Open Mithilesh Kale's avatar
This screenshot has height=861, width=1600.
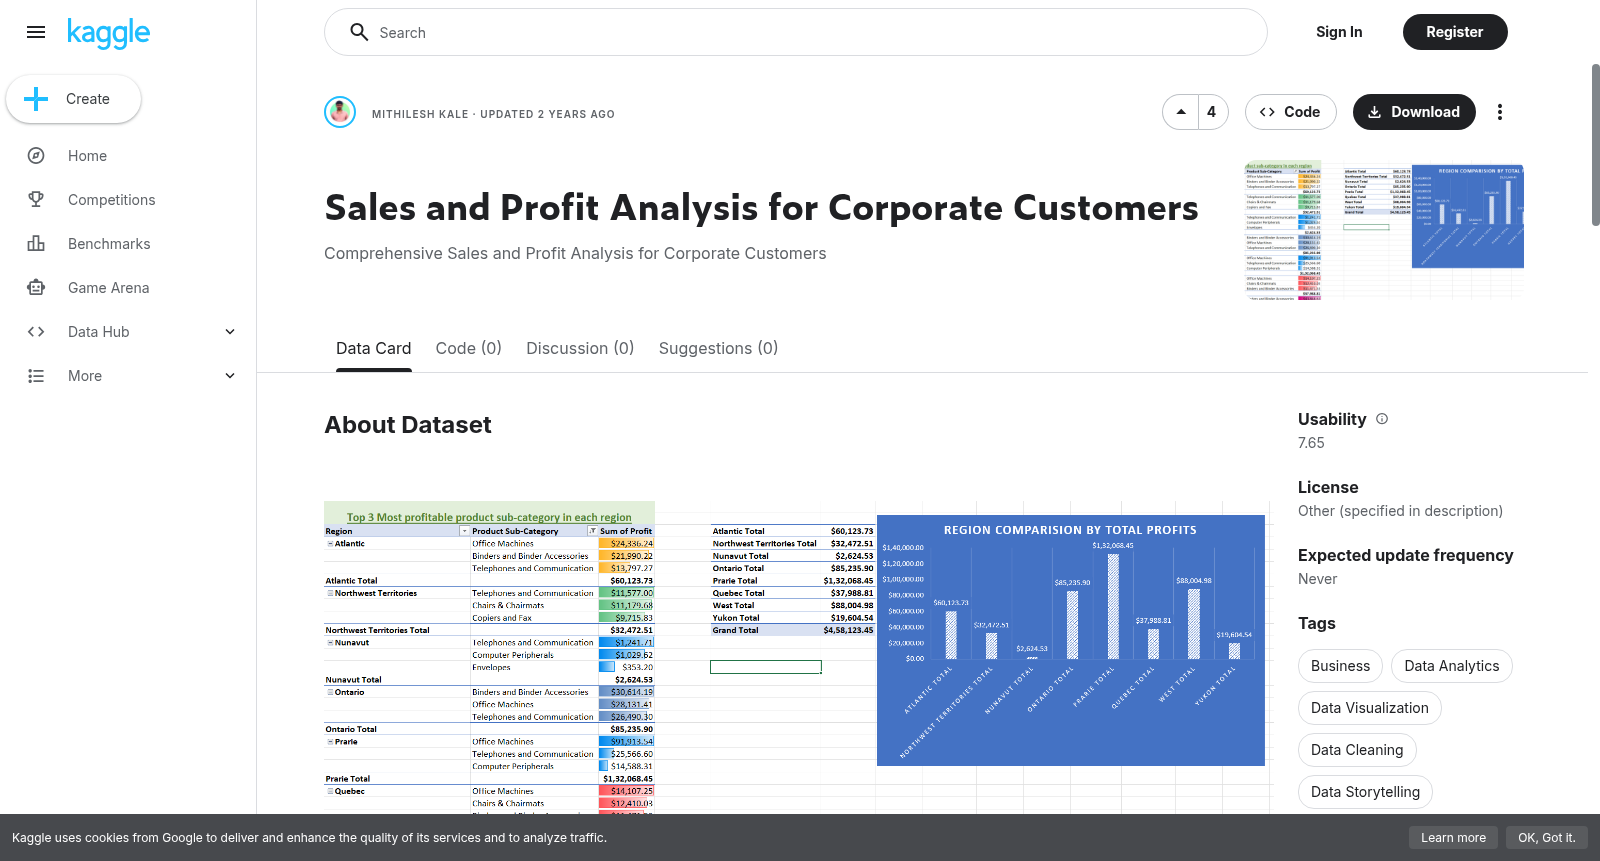(x=340, y=112)
